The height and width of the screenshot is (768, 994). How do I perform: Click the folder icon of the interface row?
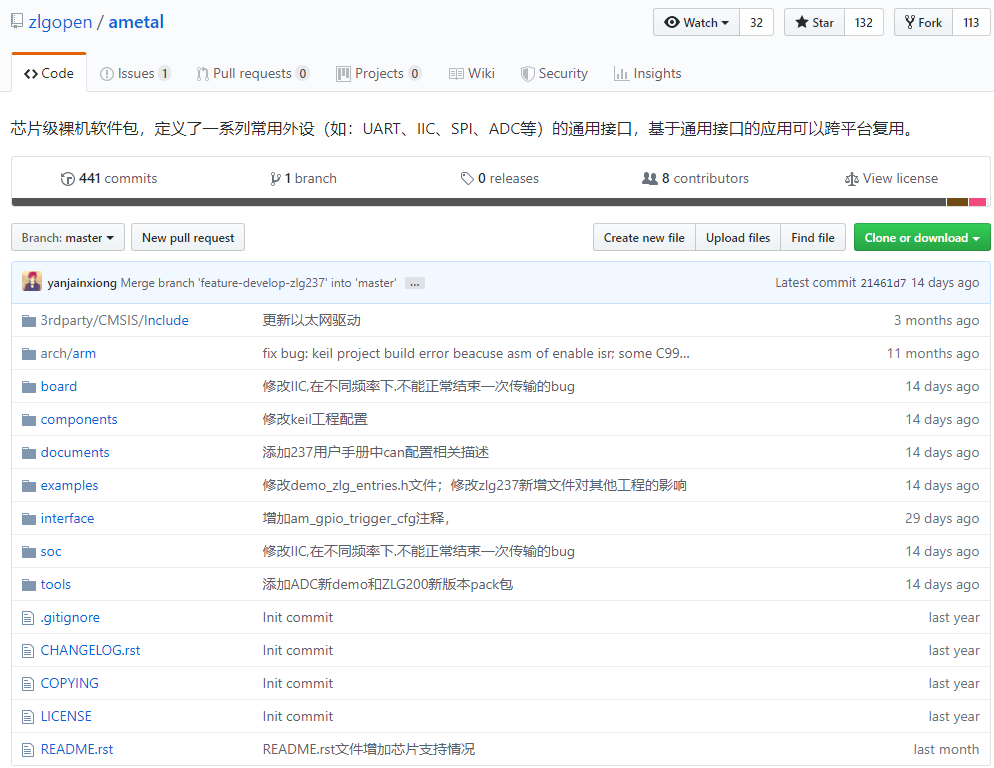click(x=29, y=519)
